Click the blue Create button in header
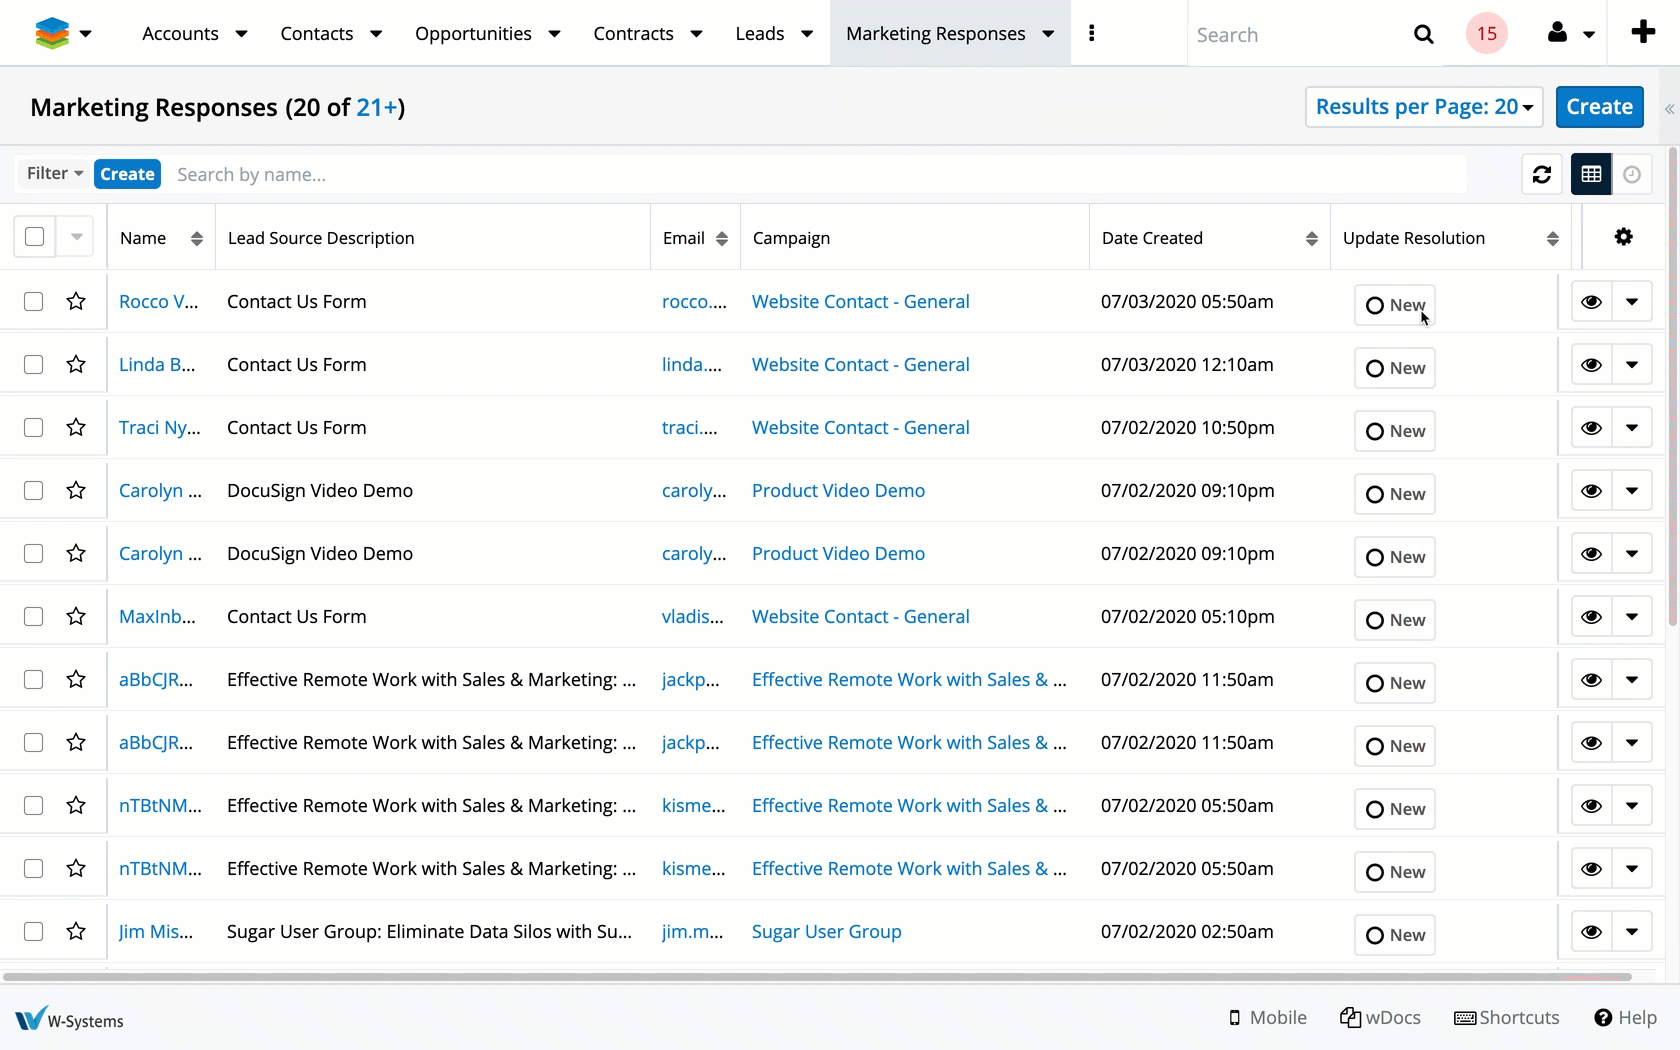Screen dimensions: 1680x1050 (x=1599, y=107)
